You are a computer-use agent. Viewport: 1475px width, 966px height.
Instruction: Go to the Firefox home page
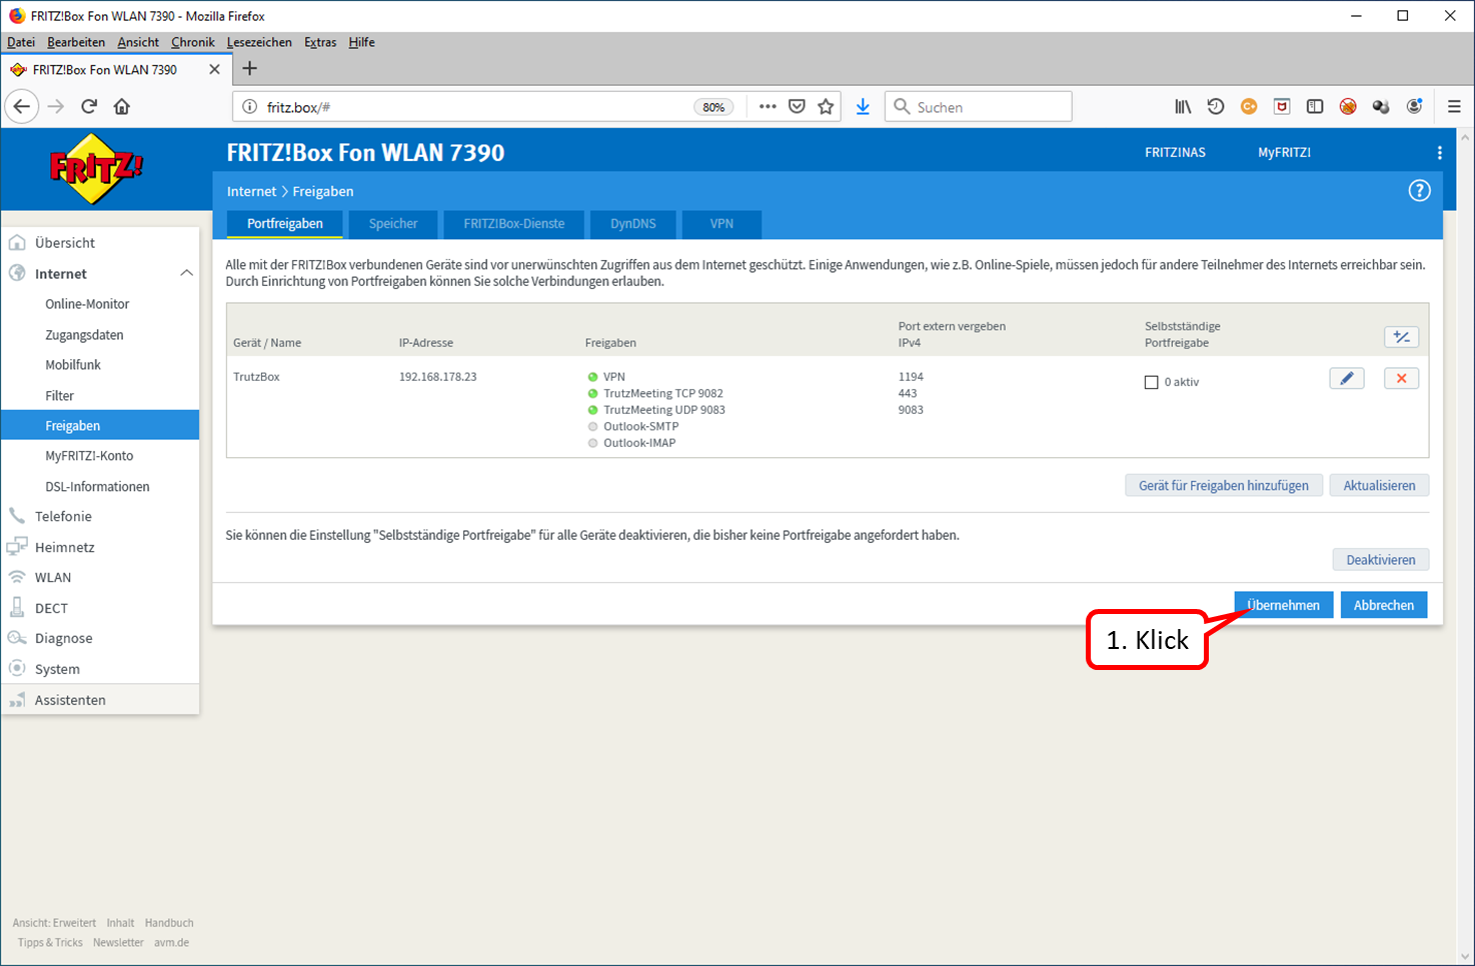(122, 107)
